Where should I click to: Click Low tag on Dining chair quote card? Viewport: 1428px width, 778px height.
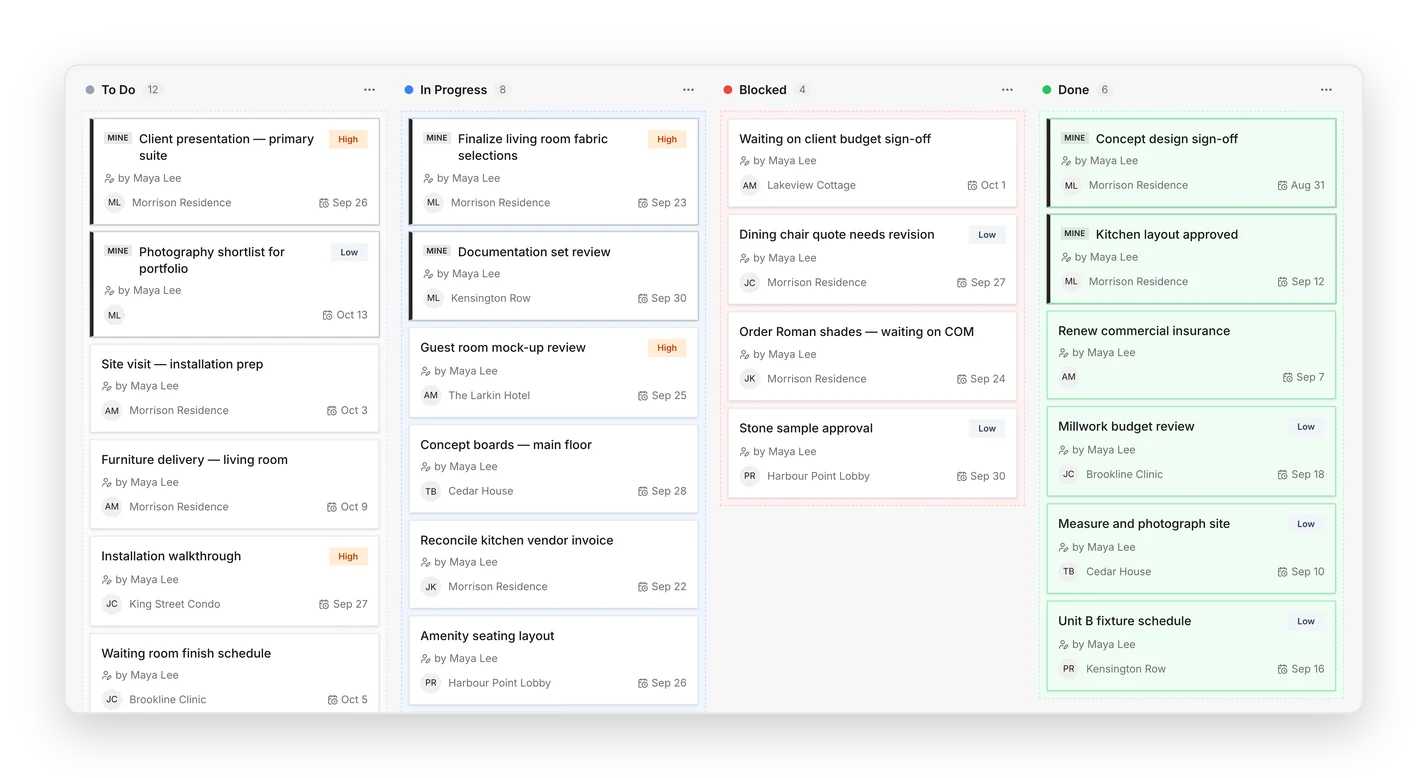pyautogui.click(x=987, y=235)
